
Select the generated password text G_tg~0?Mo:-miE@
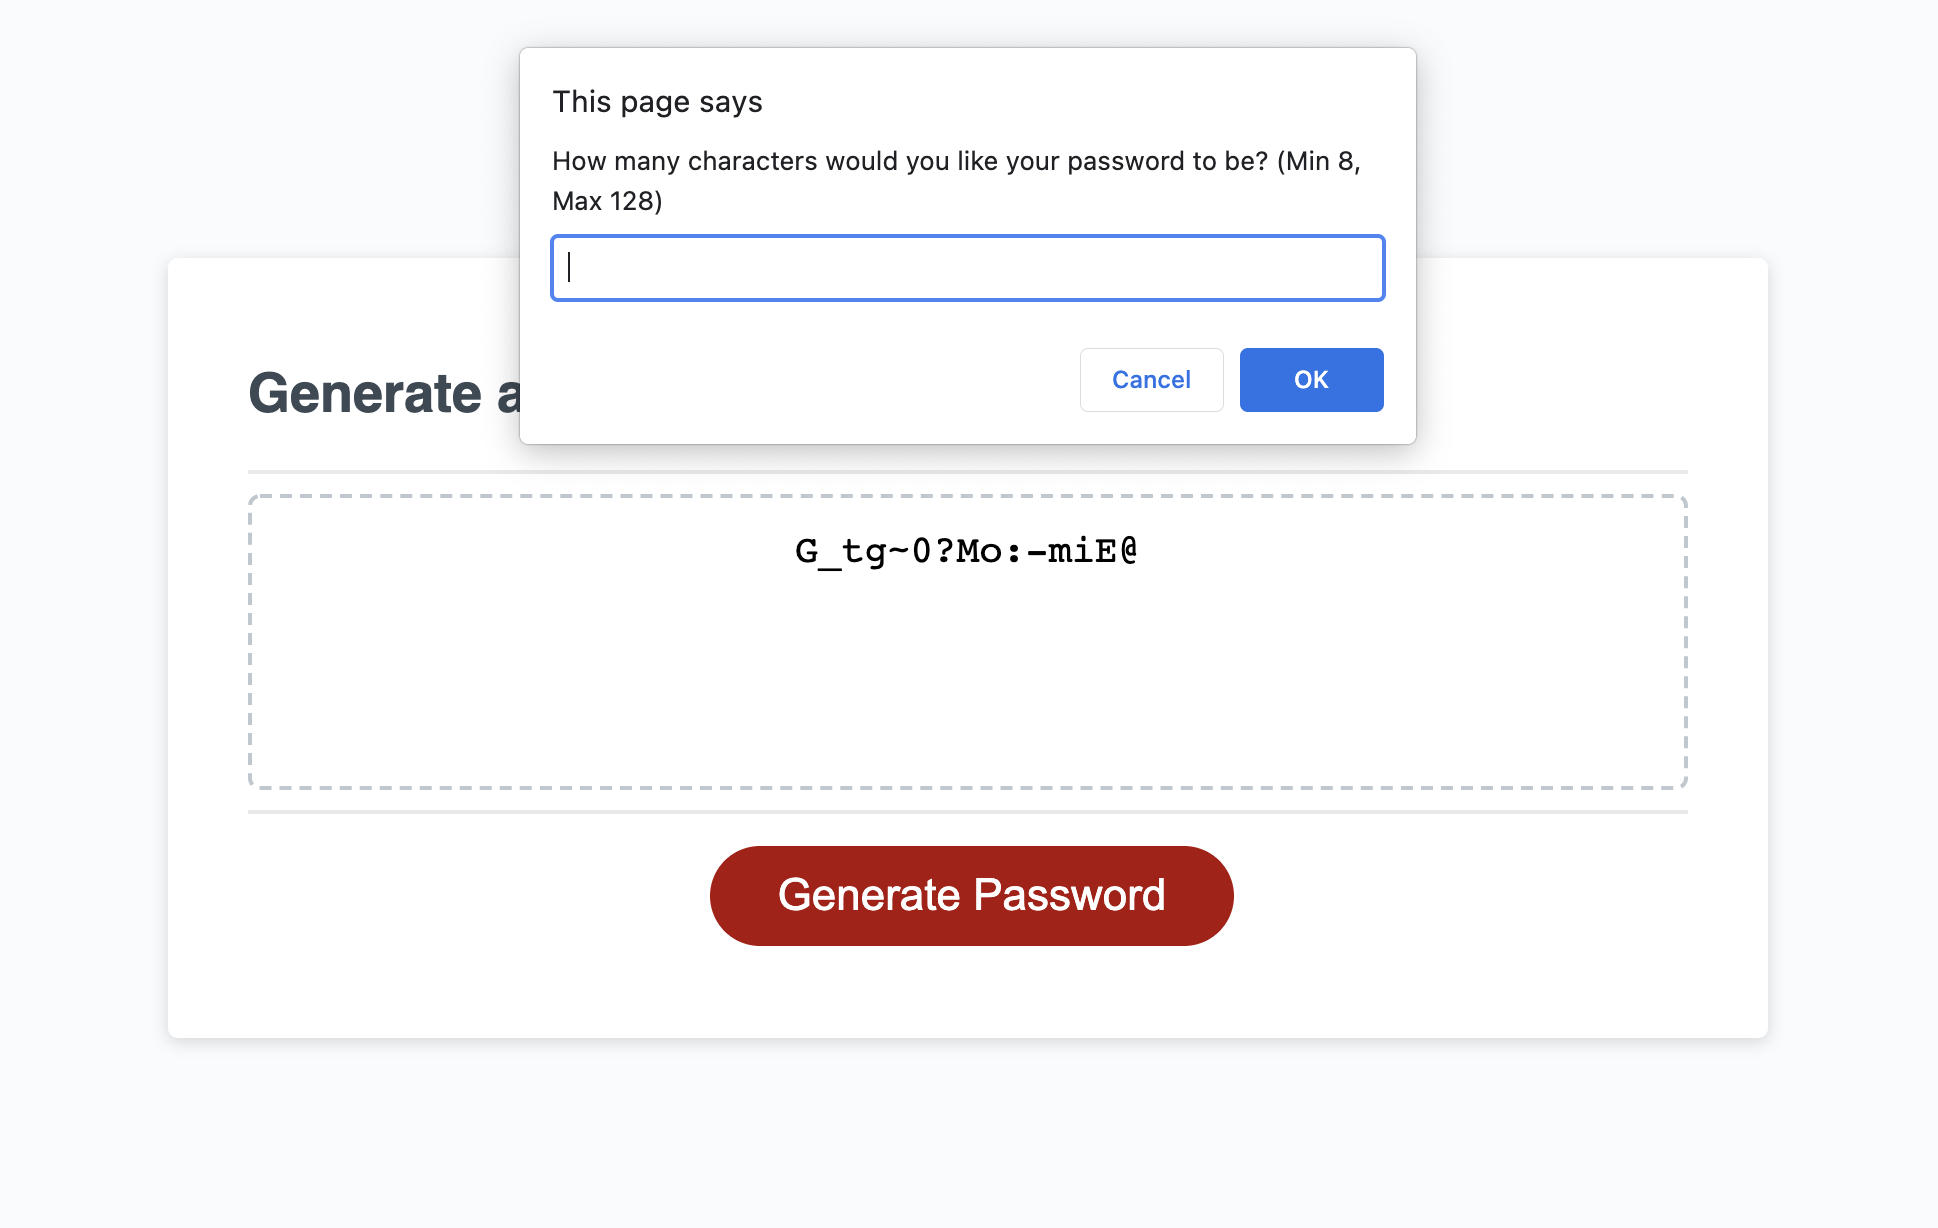[965, 549]
